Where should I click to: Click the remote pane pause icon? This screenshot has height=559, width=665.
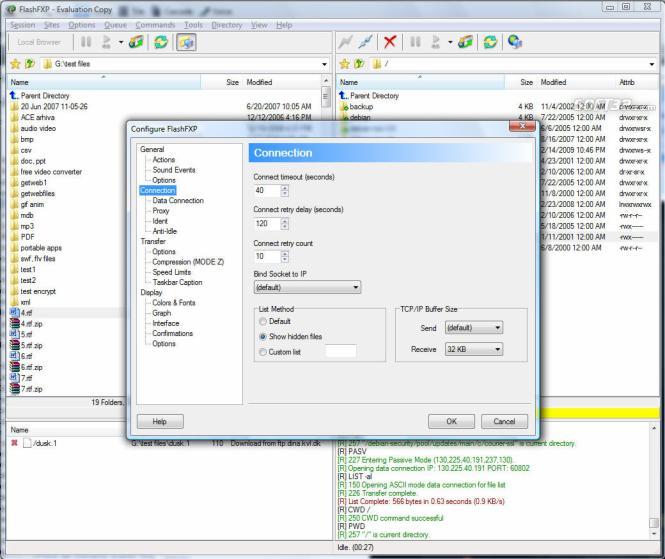[x=415, y=42]
